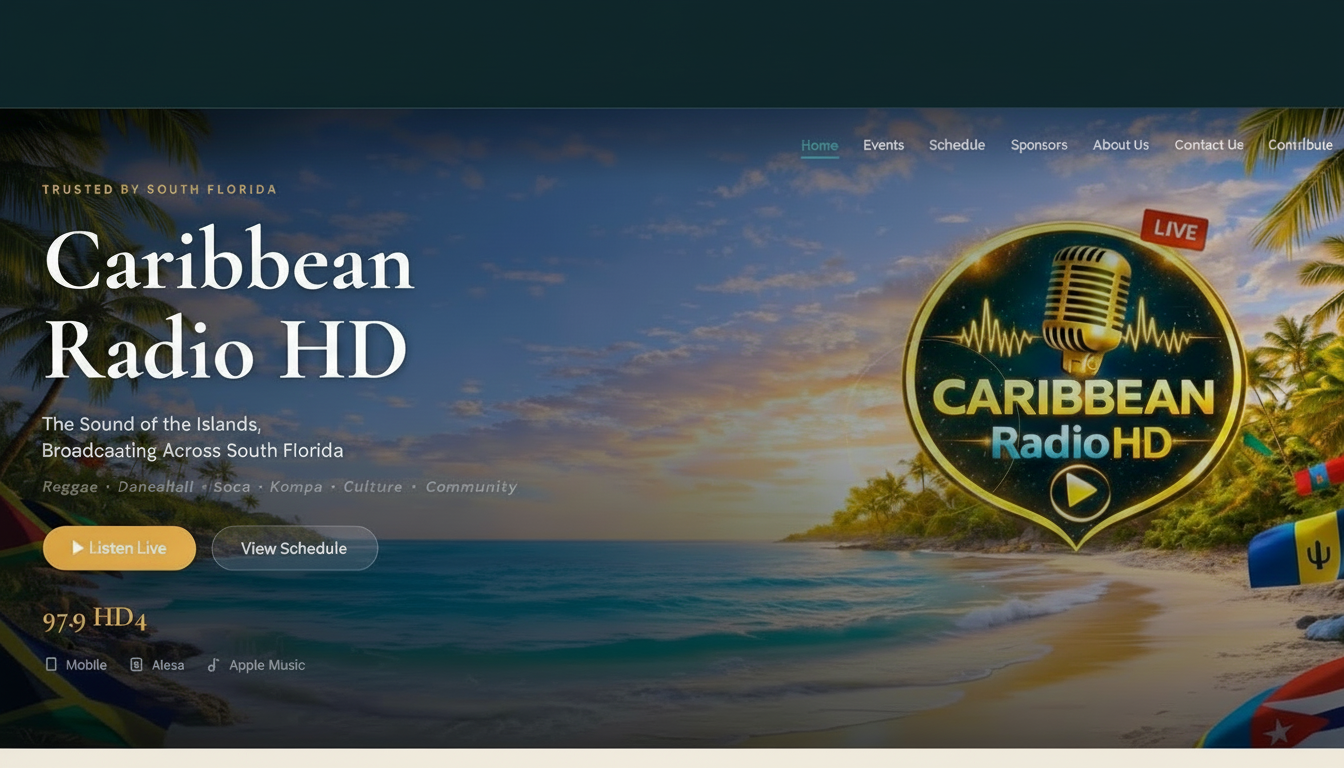The width and height of the screenshot is (1344, 768).
Task: Click the View Schedule button
Action: click(294, 547)
